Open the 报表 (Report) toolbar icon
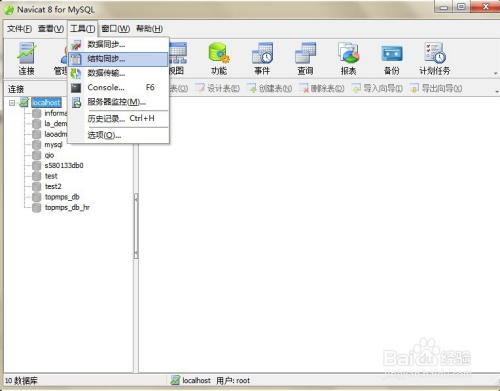The image size is (500, 391). coord(348,59)
